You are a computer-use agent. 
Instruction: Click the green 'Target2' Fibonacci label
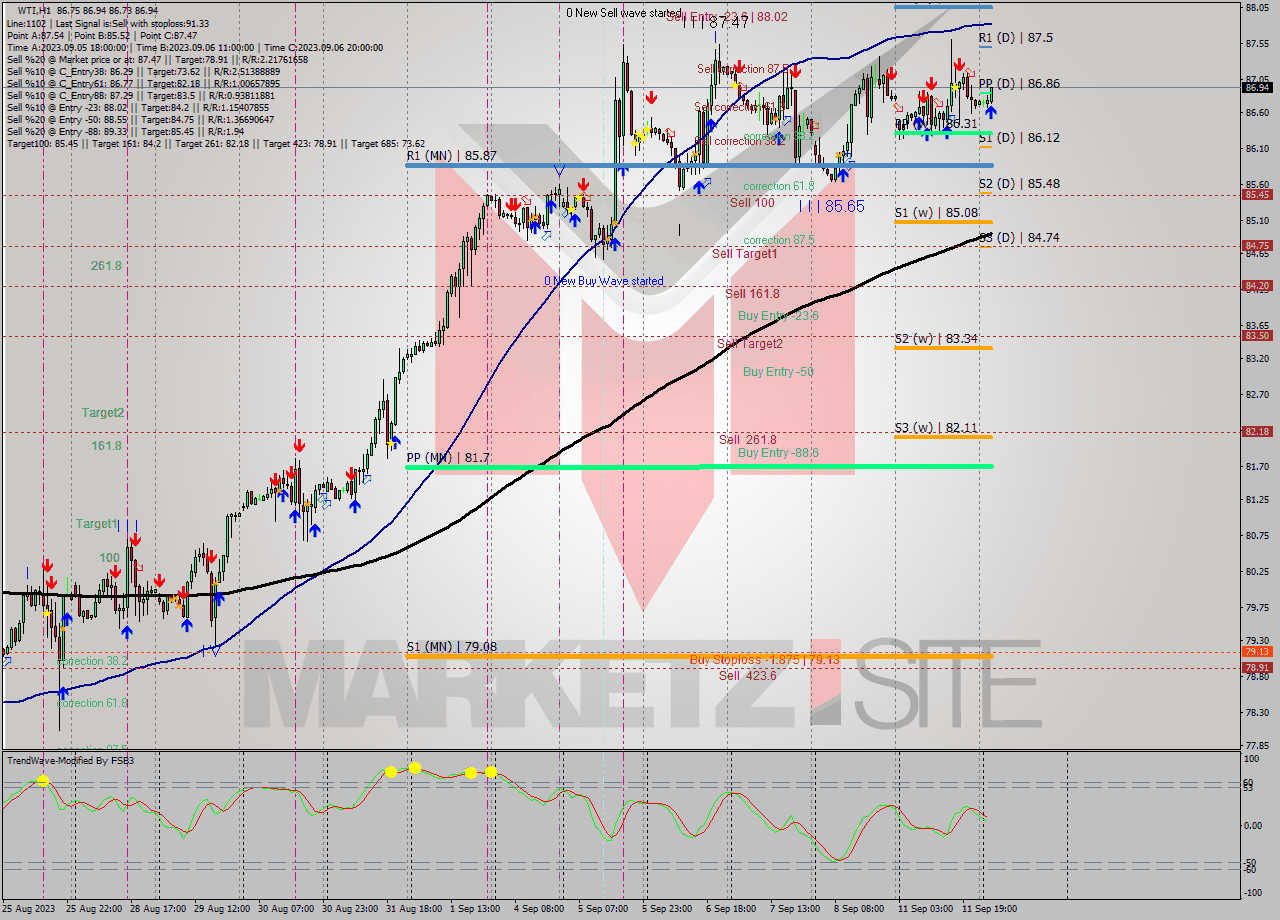(x=103, y=413)
